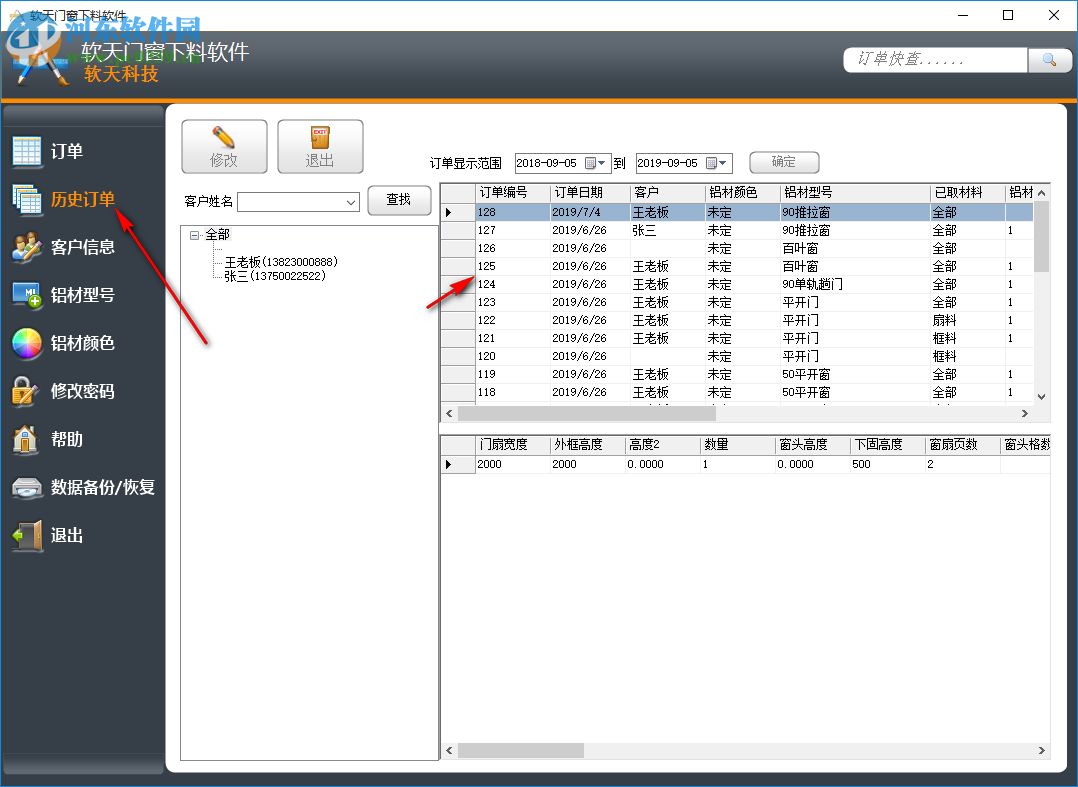1078x787 pixels.
Task: Sort by 订单日期 column header
Action: point(590,192)
